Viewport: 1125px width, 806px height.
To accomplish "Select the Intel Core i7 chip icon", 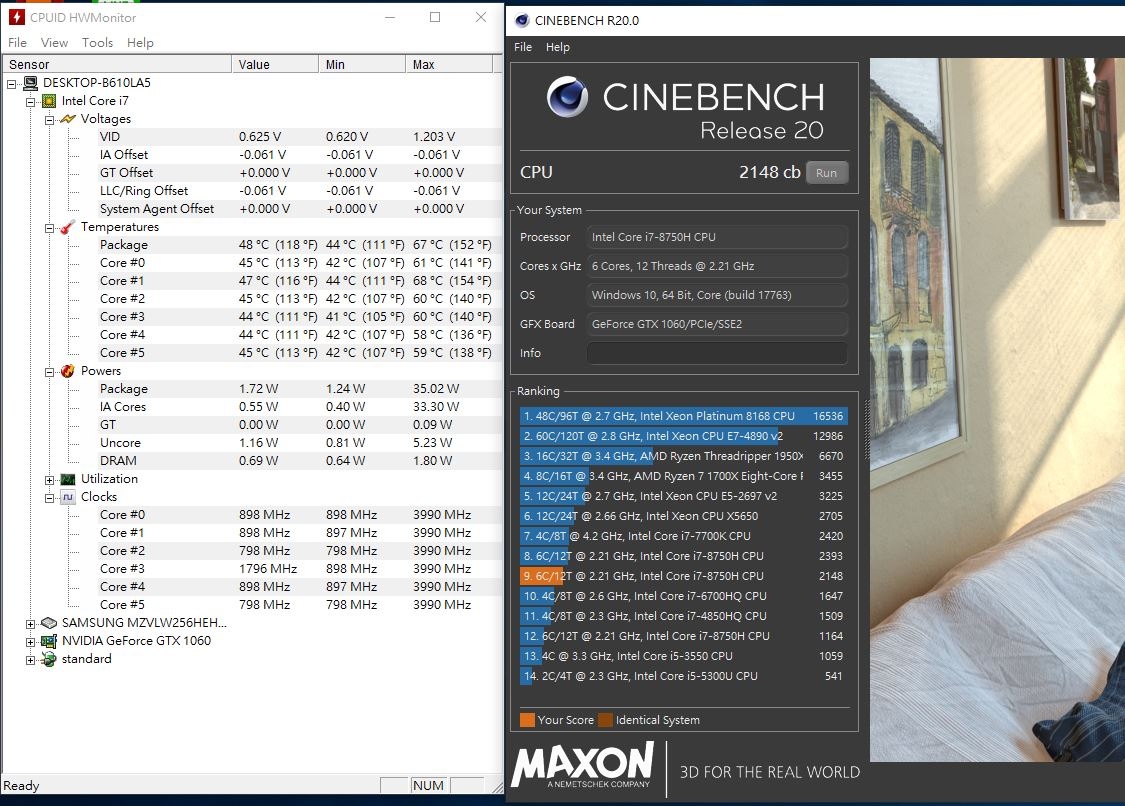I will pos(49,101).
